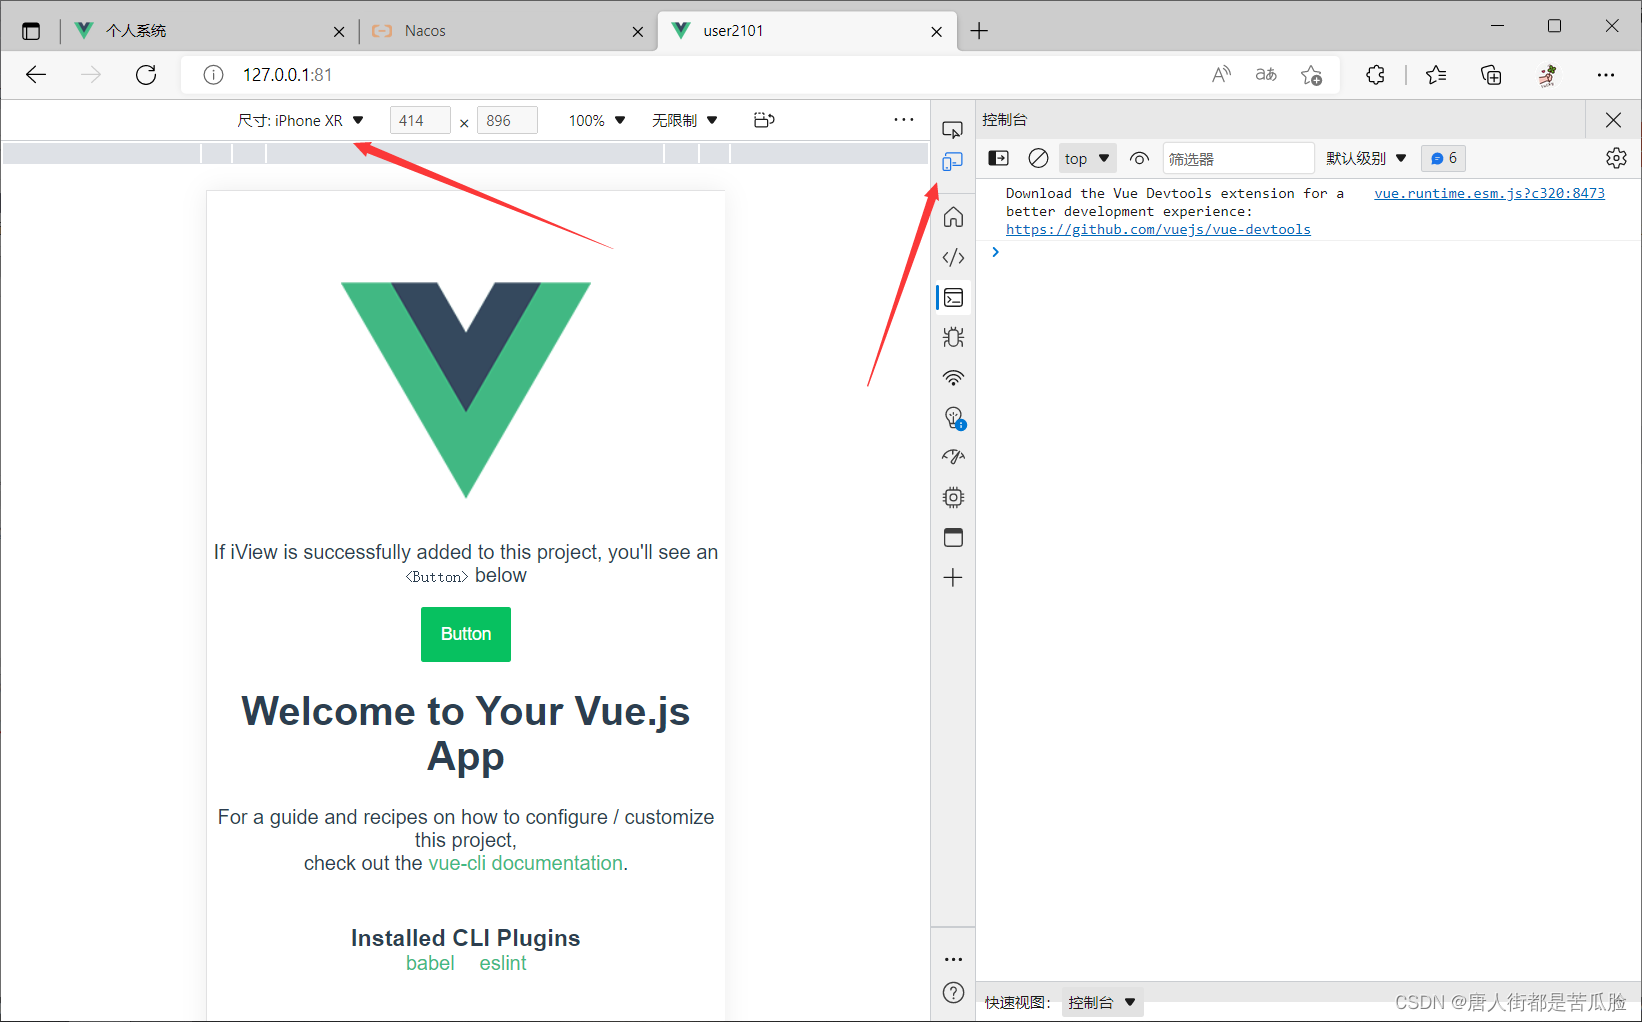Activate inspect element picker tool
The image size is (1642, 1022).
pyautogui.click(x=953, y=129)
